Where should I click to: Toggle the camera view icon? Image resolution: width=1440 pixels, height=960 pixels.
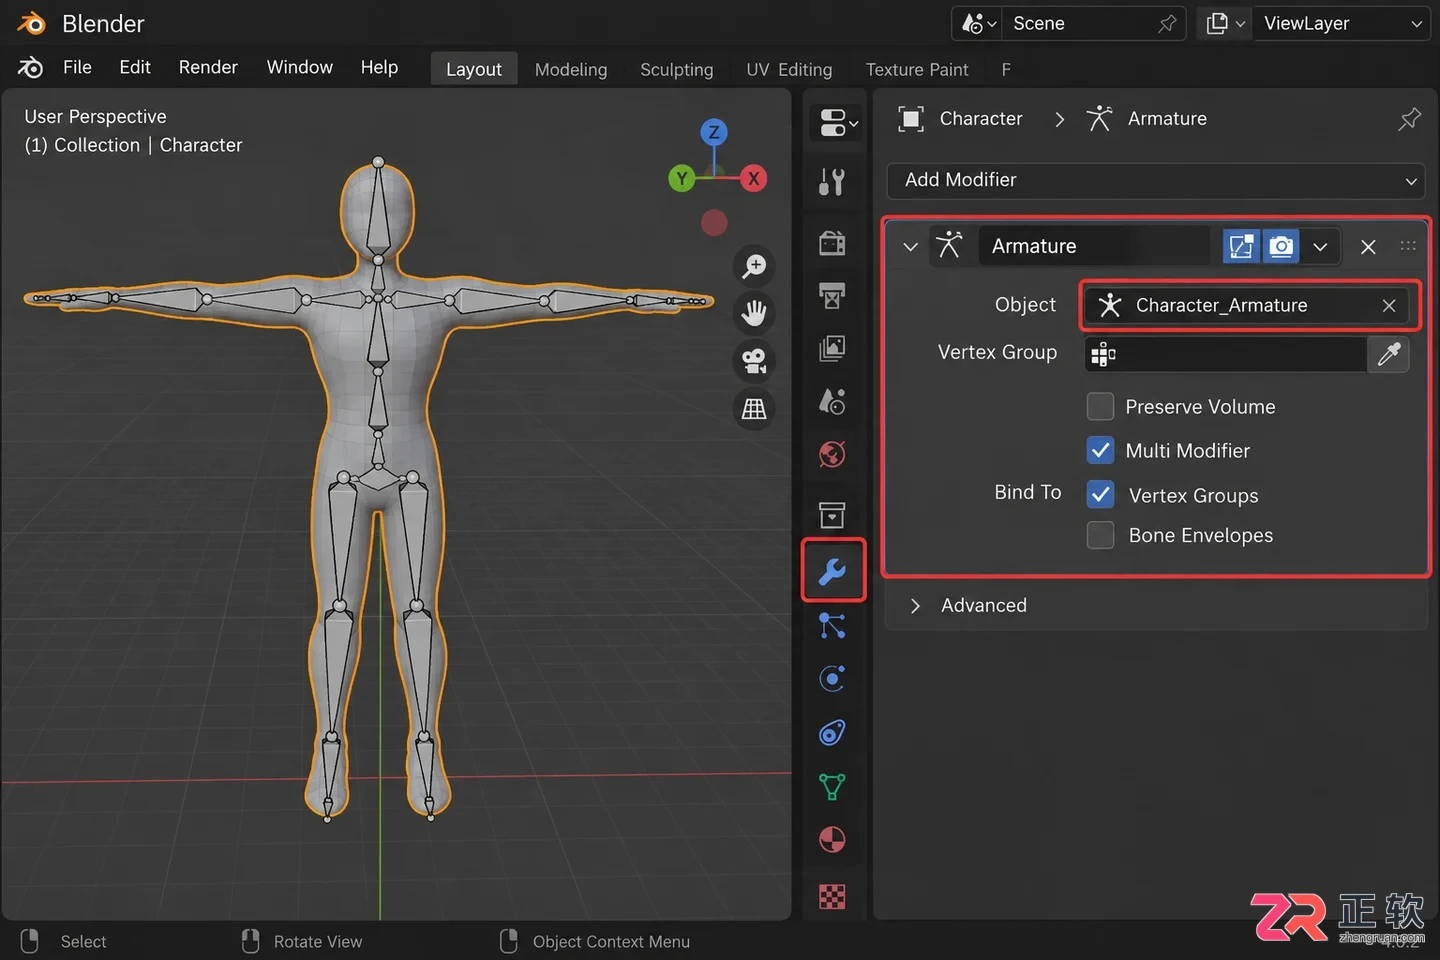click(x=754, y=361)
